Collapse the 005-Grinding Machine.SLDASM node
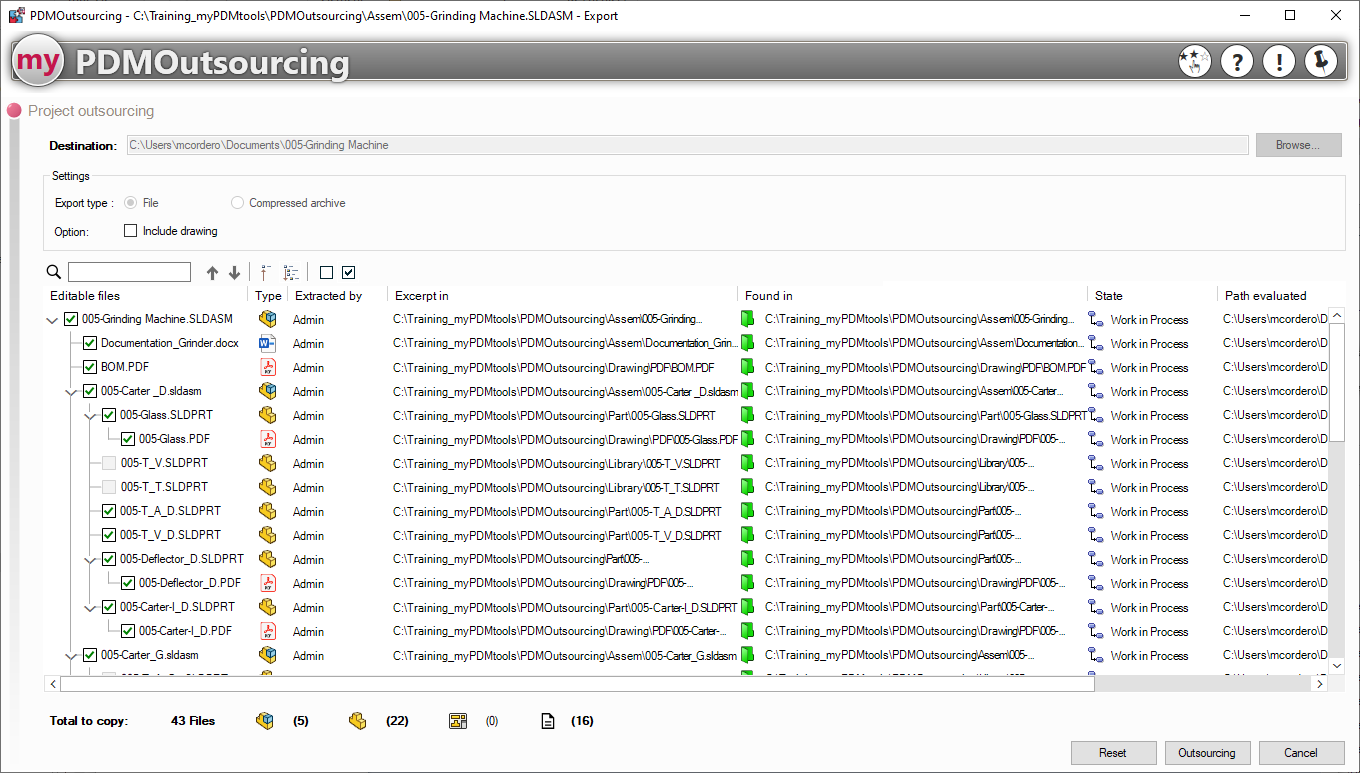 click(52, 320)
